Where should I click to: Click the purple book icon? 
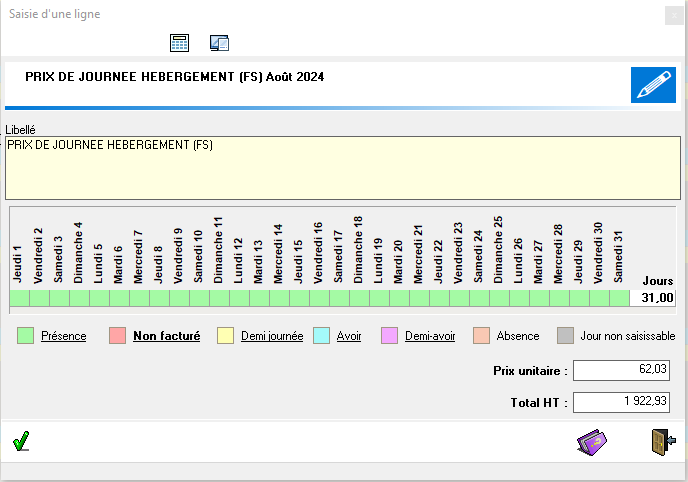pos(592,441)
